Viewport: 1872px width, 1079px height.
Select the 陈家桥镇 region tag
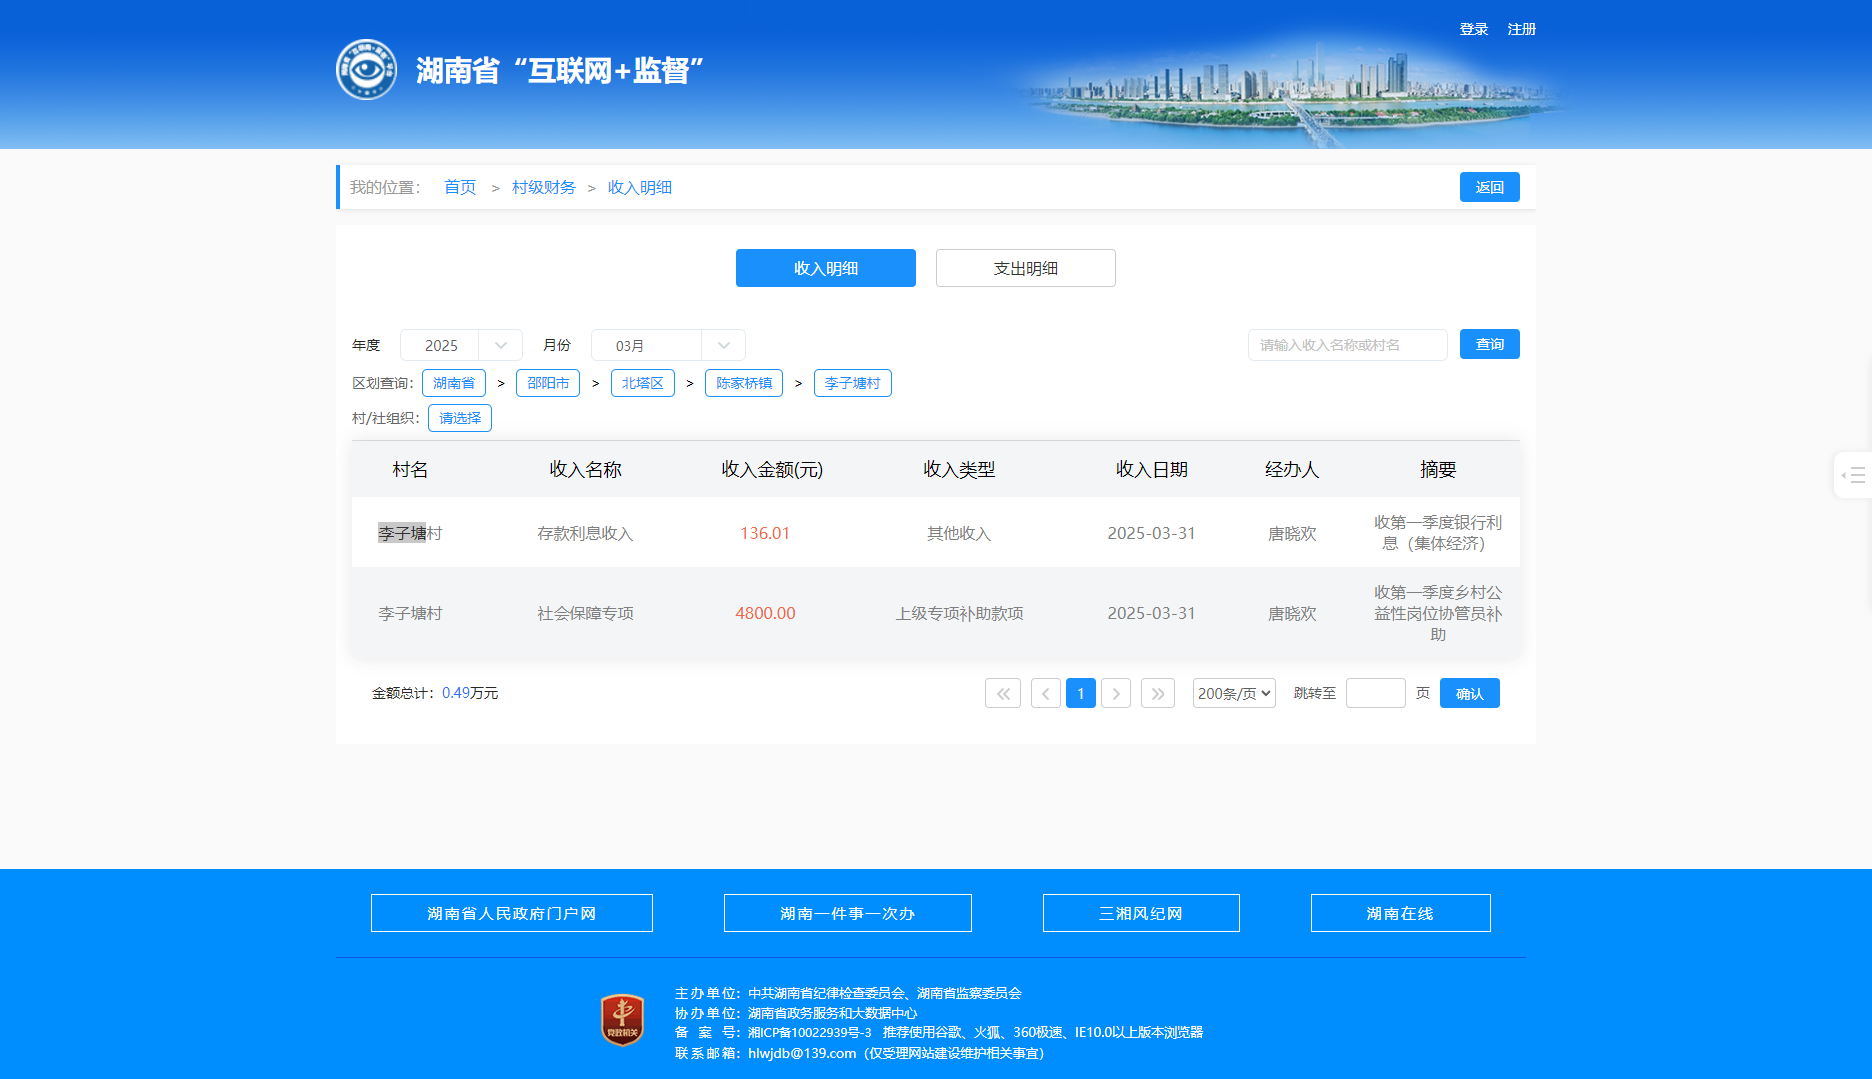coord(744,383)
